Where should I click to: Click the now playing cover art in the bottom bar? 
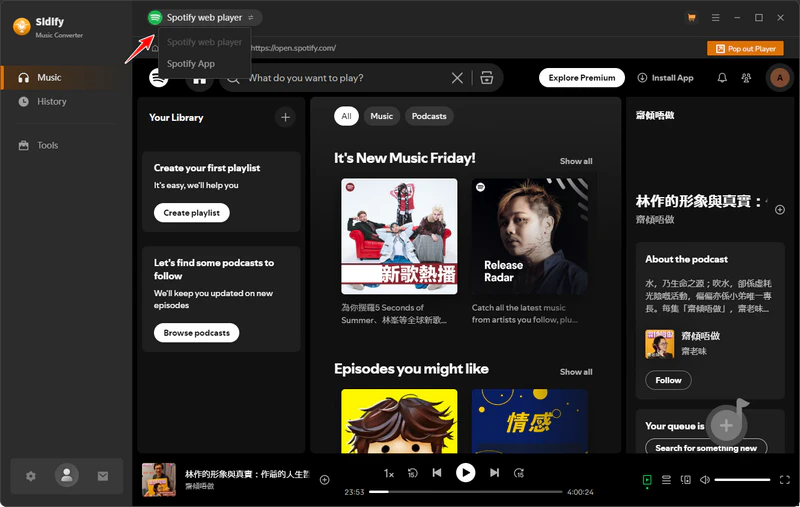coord(159,479)
